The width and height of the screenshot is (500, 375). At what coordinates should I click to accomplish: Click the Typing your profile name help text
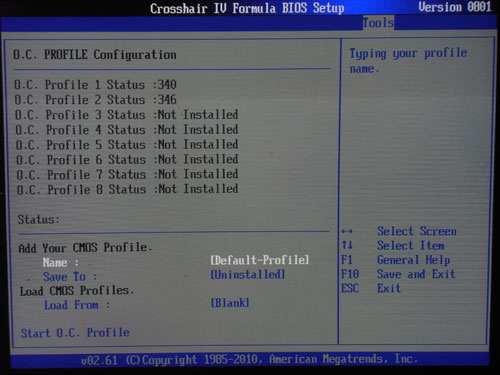(x=408, y=61)
